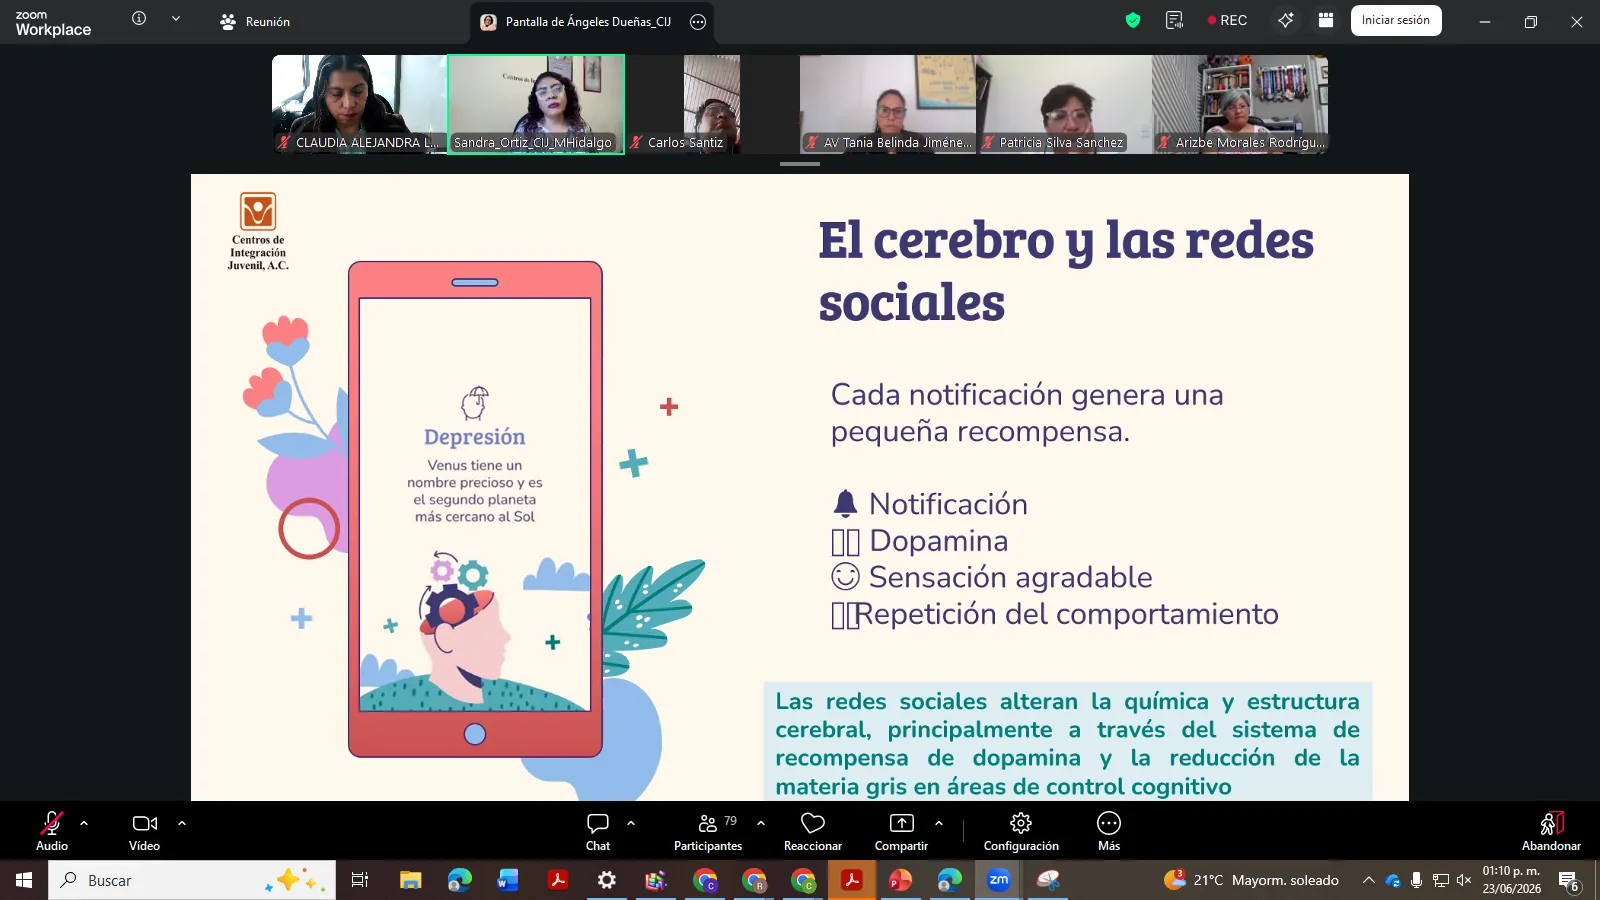Open Configuración settings gear
The height and width of the screenshot is (900, 1600).
point(1021,831)
